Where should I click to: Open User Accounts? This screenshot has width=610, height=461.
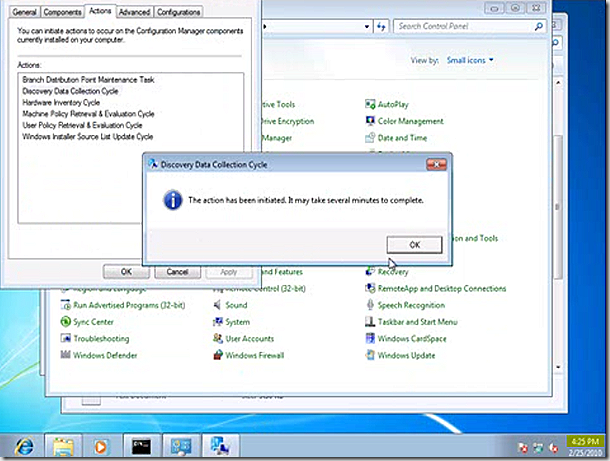coord(249,338)
